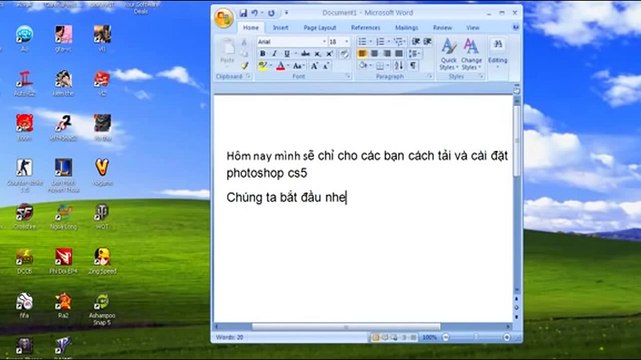Justify the paragraph text
Viewport: 641px width, 360px height.
point(399,54)
